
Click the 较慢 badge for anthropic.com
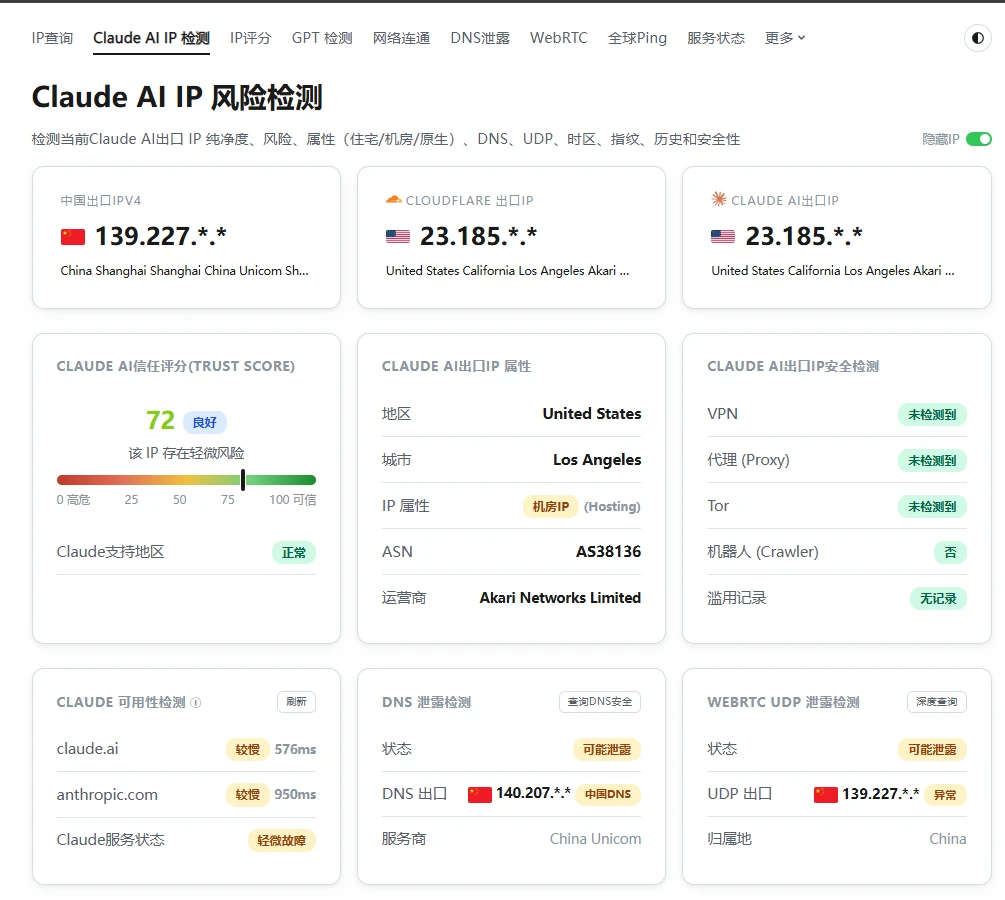[247, 795]
